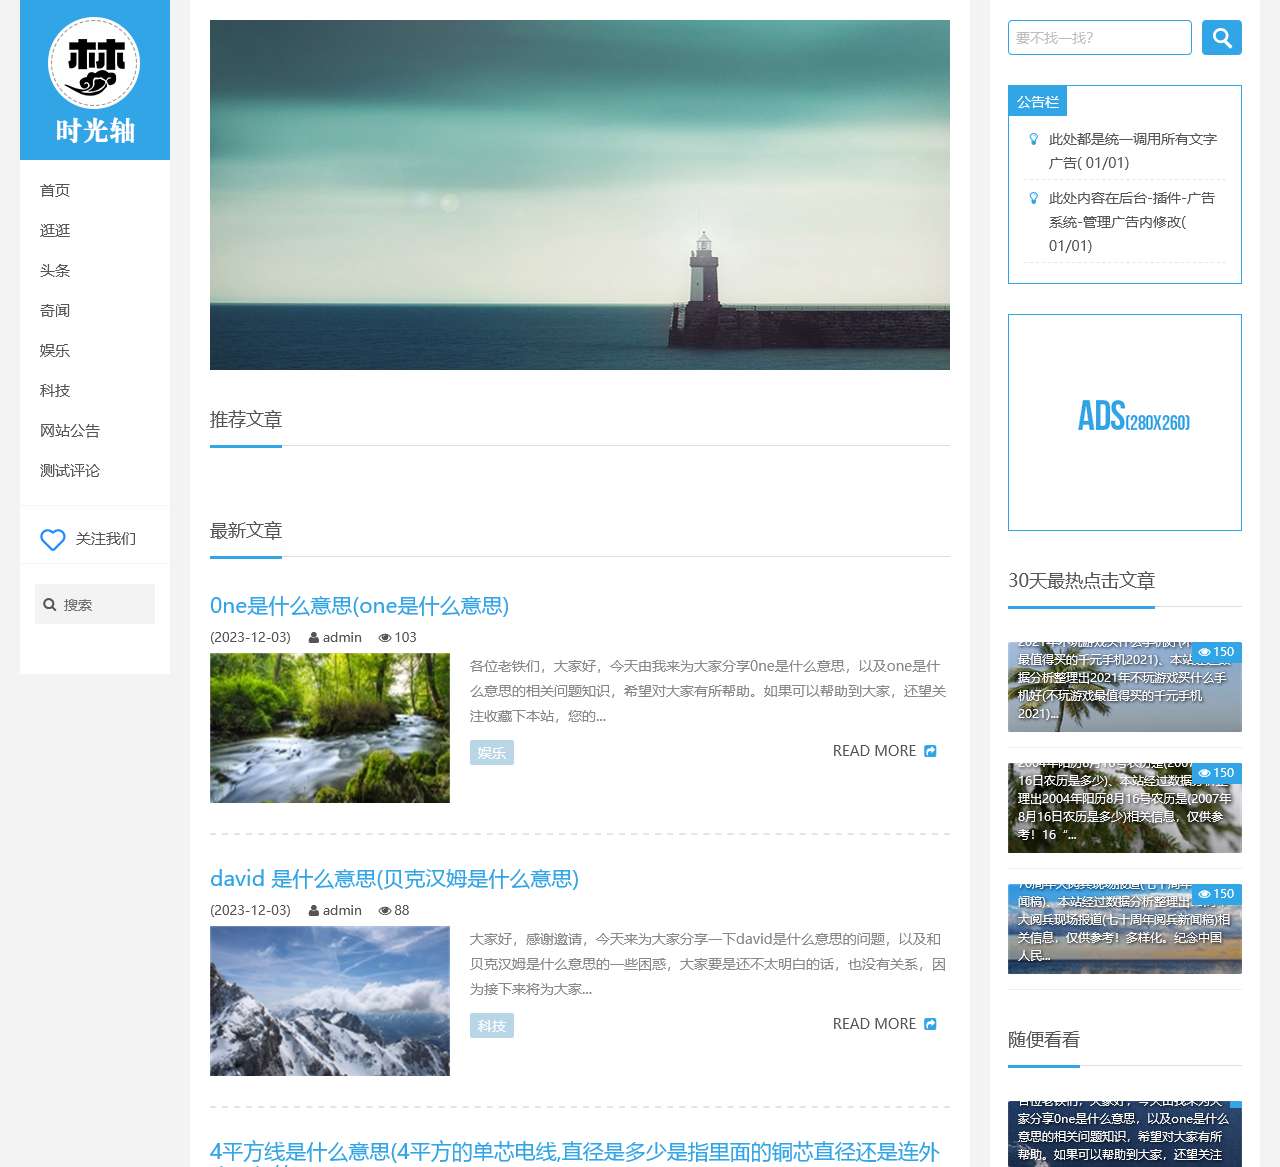Click the 要不找一找 search input field
The height and width of the screenshot is (1167, 1280).
1099,38
